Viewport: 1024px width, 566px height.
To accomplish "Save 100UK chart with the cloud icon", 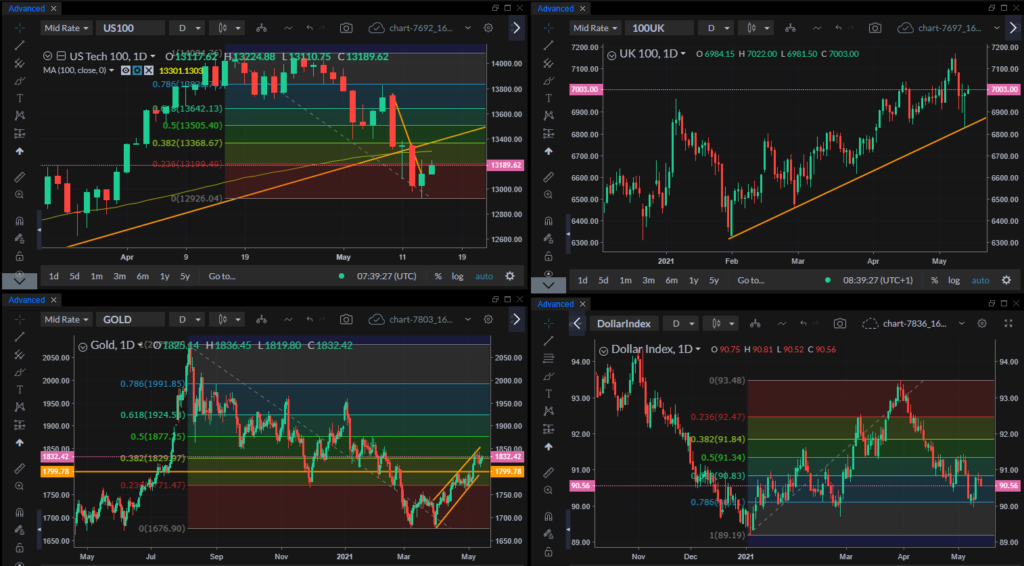I will [x=905, y=28].
